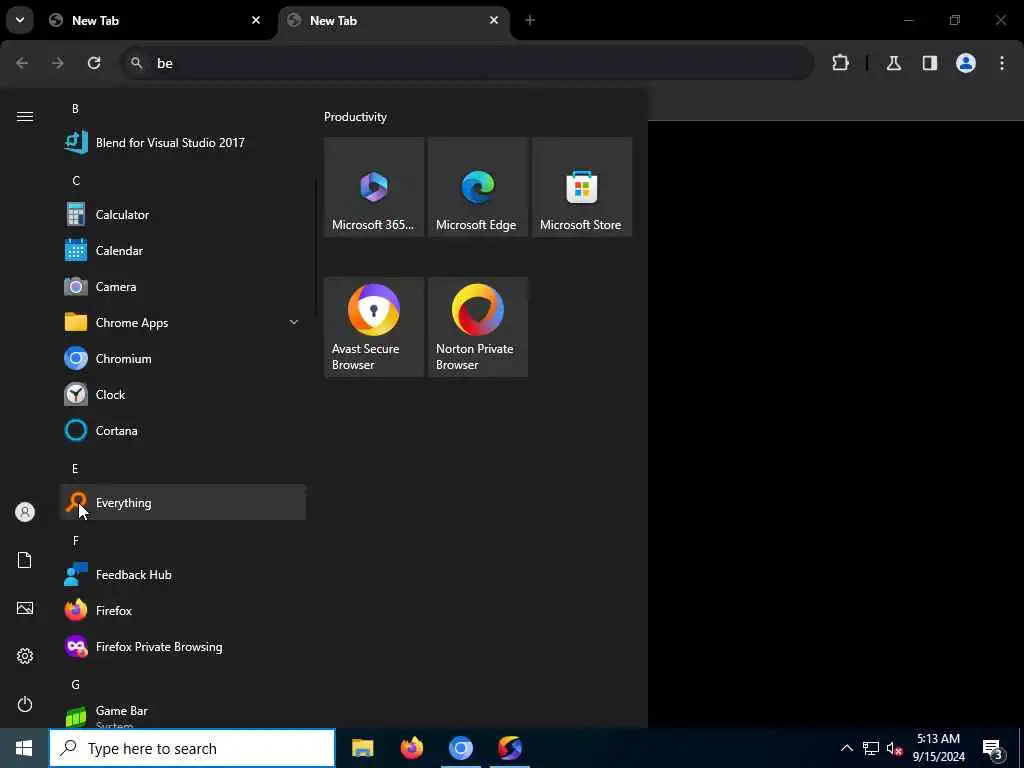
Task: Open File Explorer from the taskbar
Action: pos(362,748)
